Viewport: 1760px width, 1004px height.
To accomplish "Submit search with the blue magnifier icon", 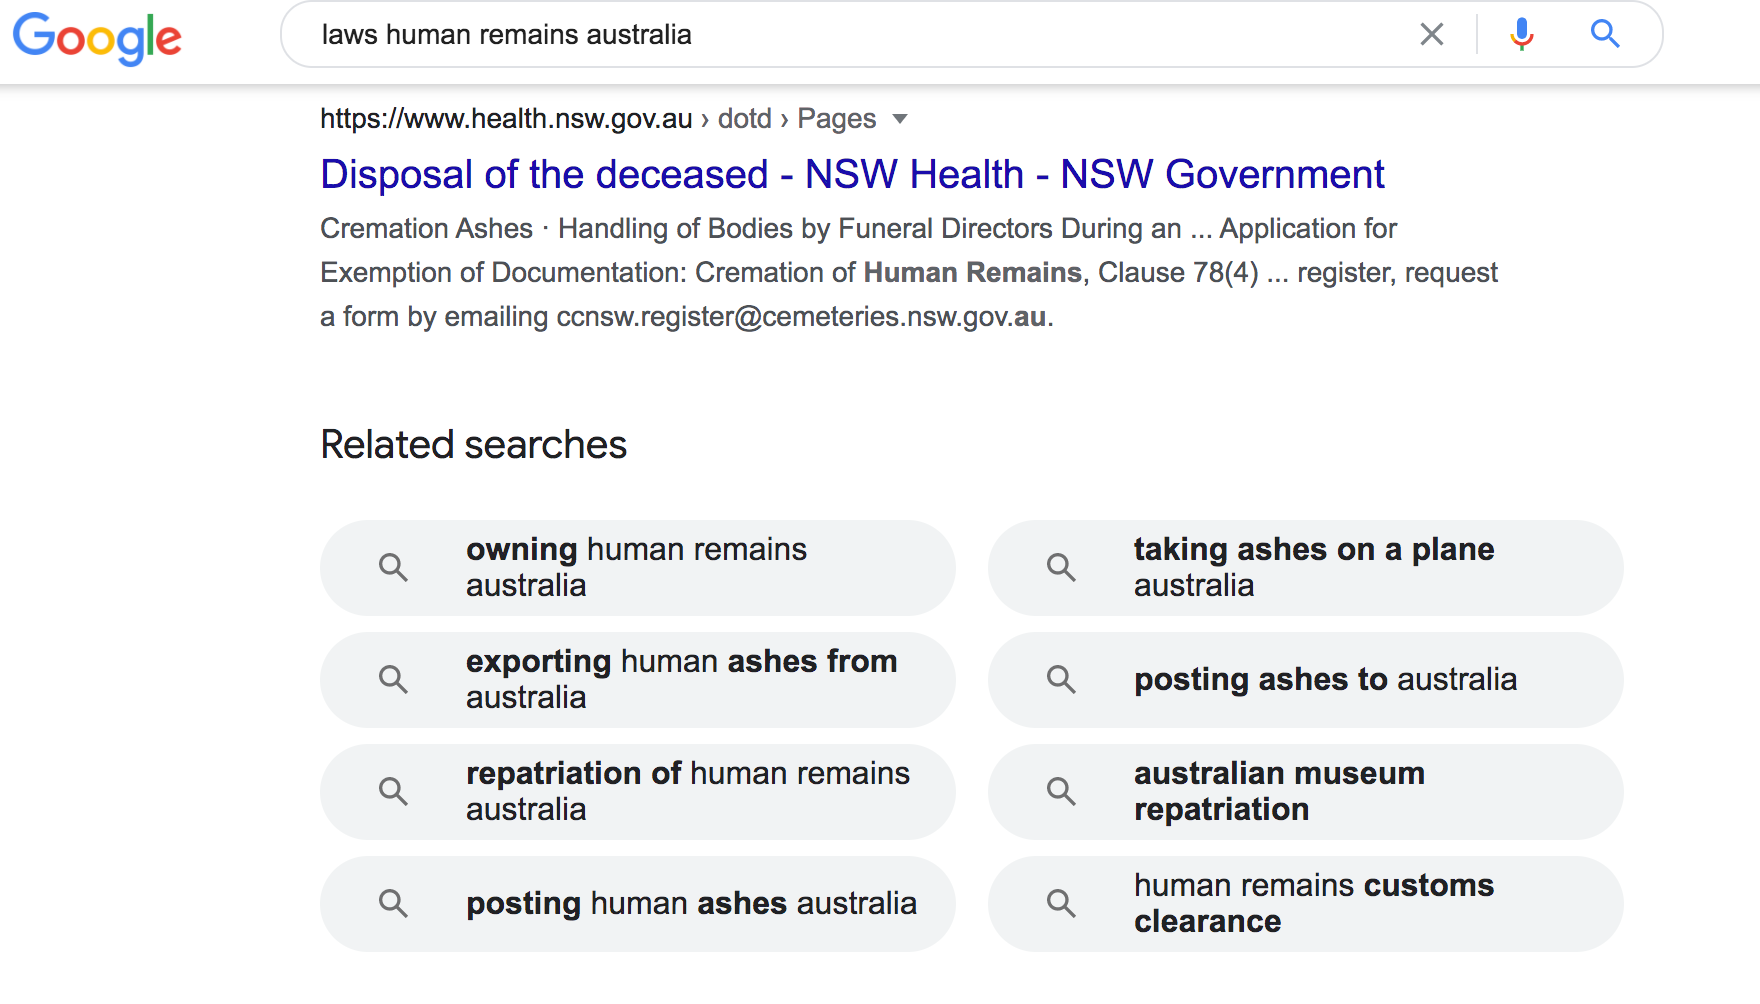I will click(1605, 34).
